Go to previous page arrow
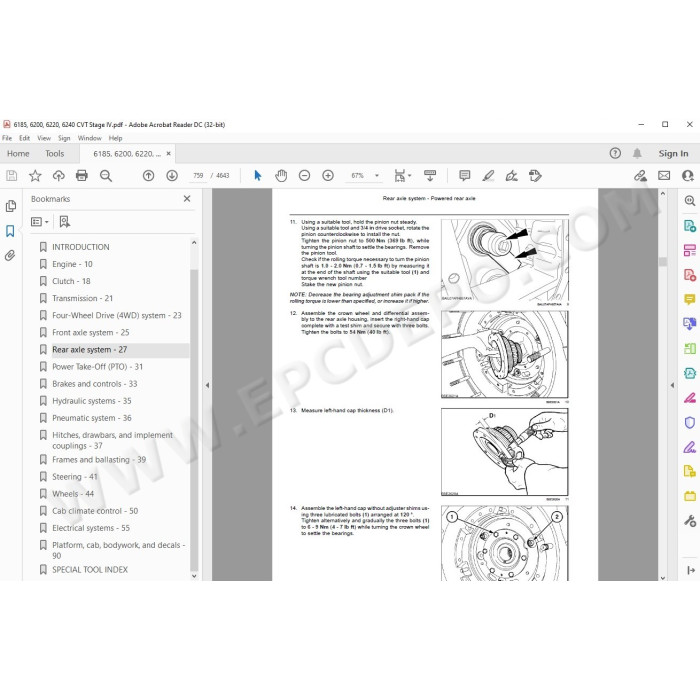The image size is (700, 700). click(148, 175)
